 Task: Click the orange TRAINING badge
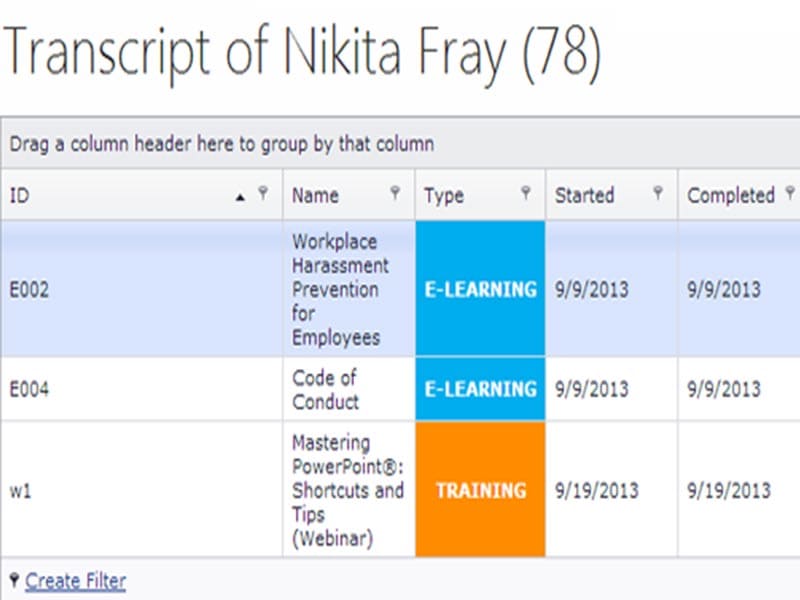[x=480, y=490]
